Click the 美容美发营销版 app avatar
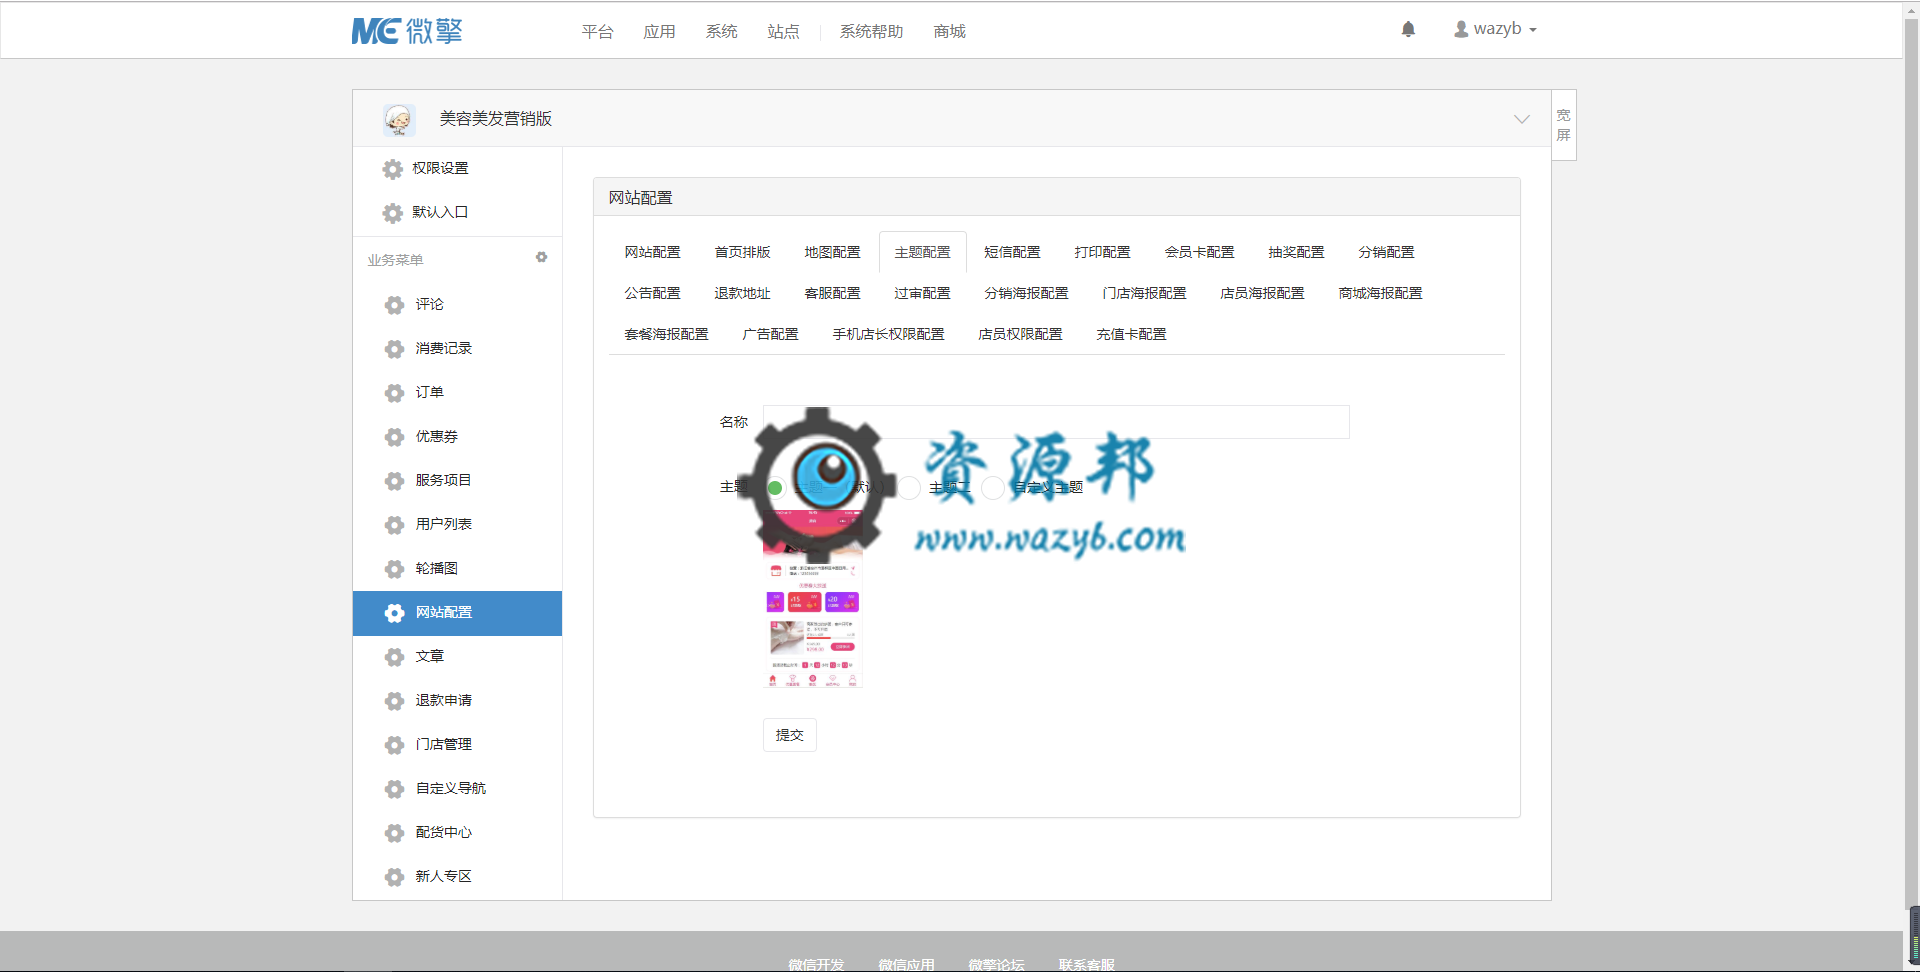Image resolution: width=1920 pixels, height=972 pixels. pos(399,119)
